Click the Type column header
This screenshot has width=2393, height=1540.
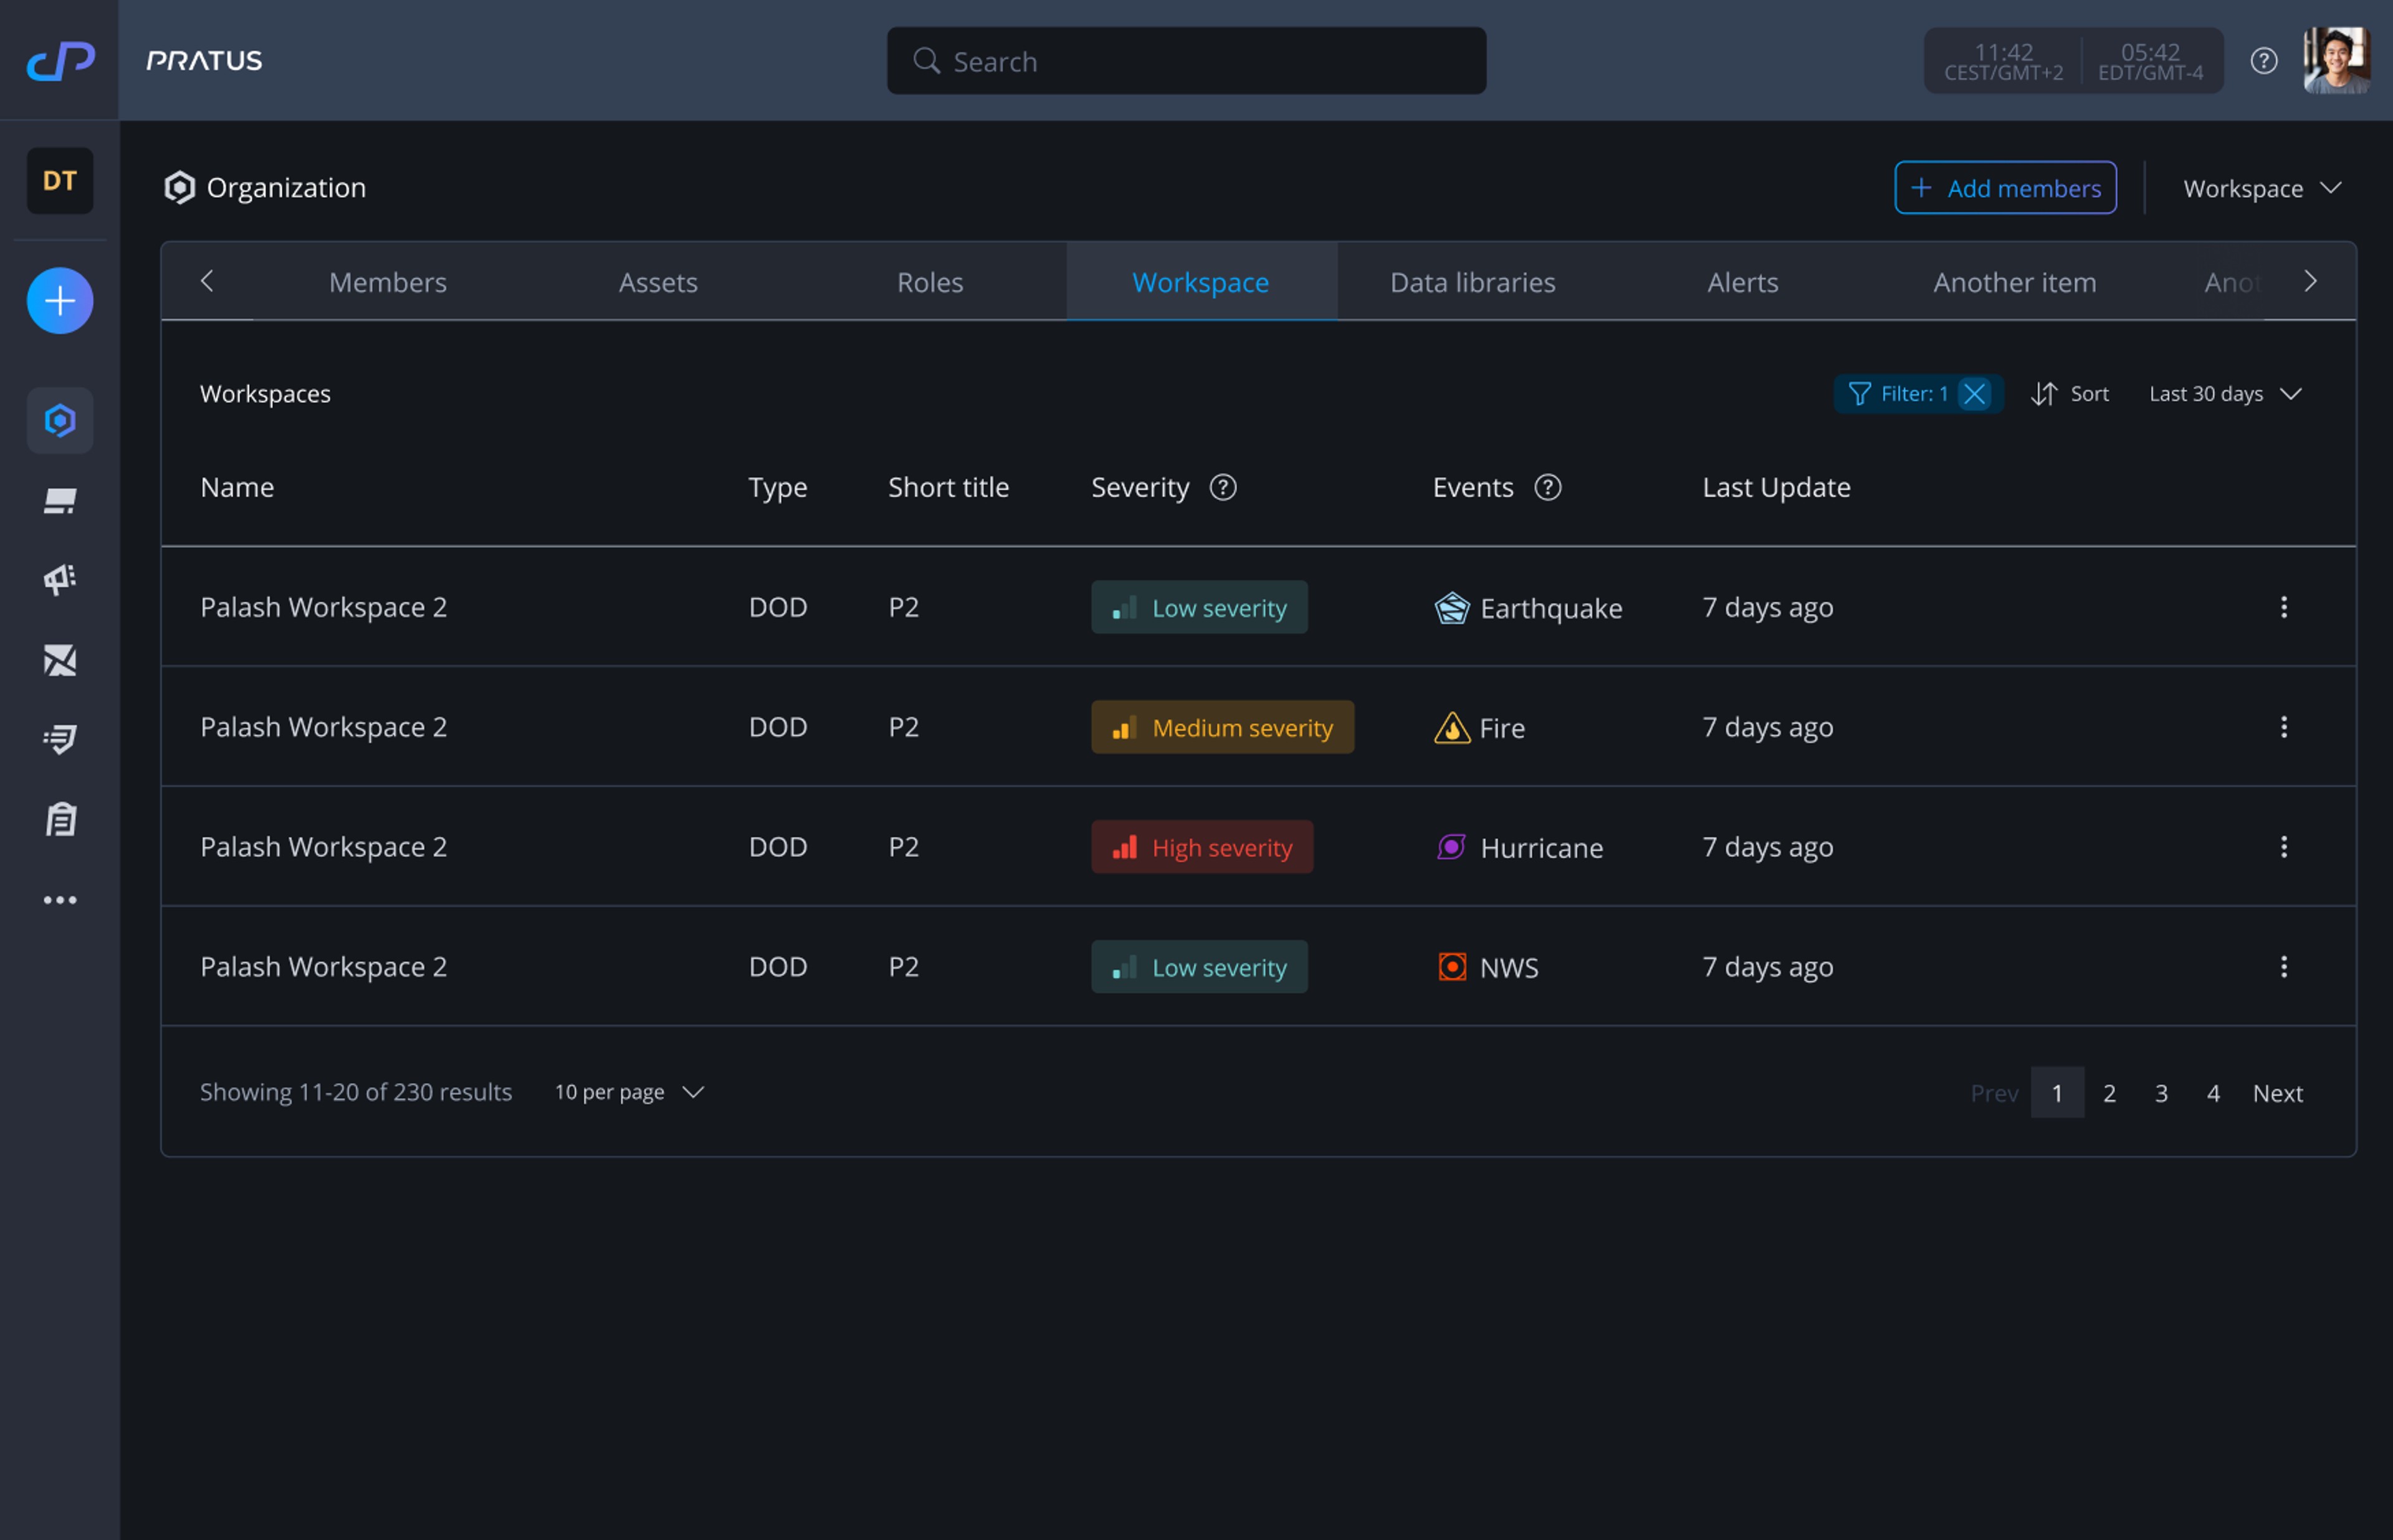[x=777, y=487]
